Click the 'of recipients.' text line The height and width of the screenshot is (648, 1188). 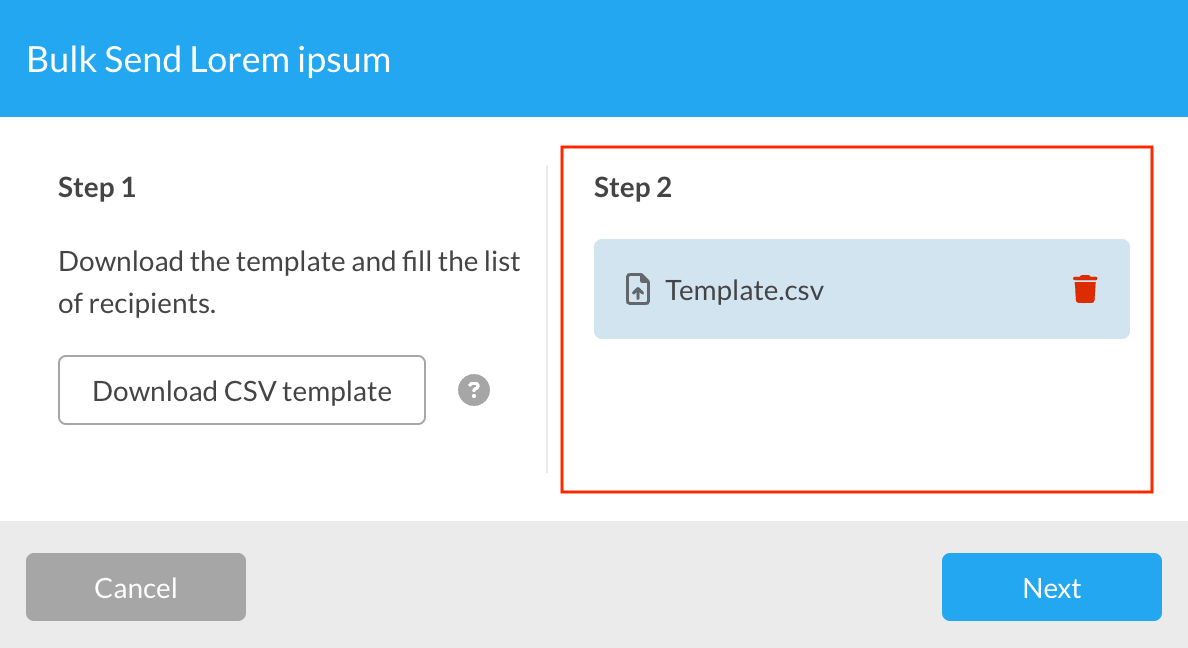[x=137, y=303]
